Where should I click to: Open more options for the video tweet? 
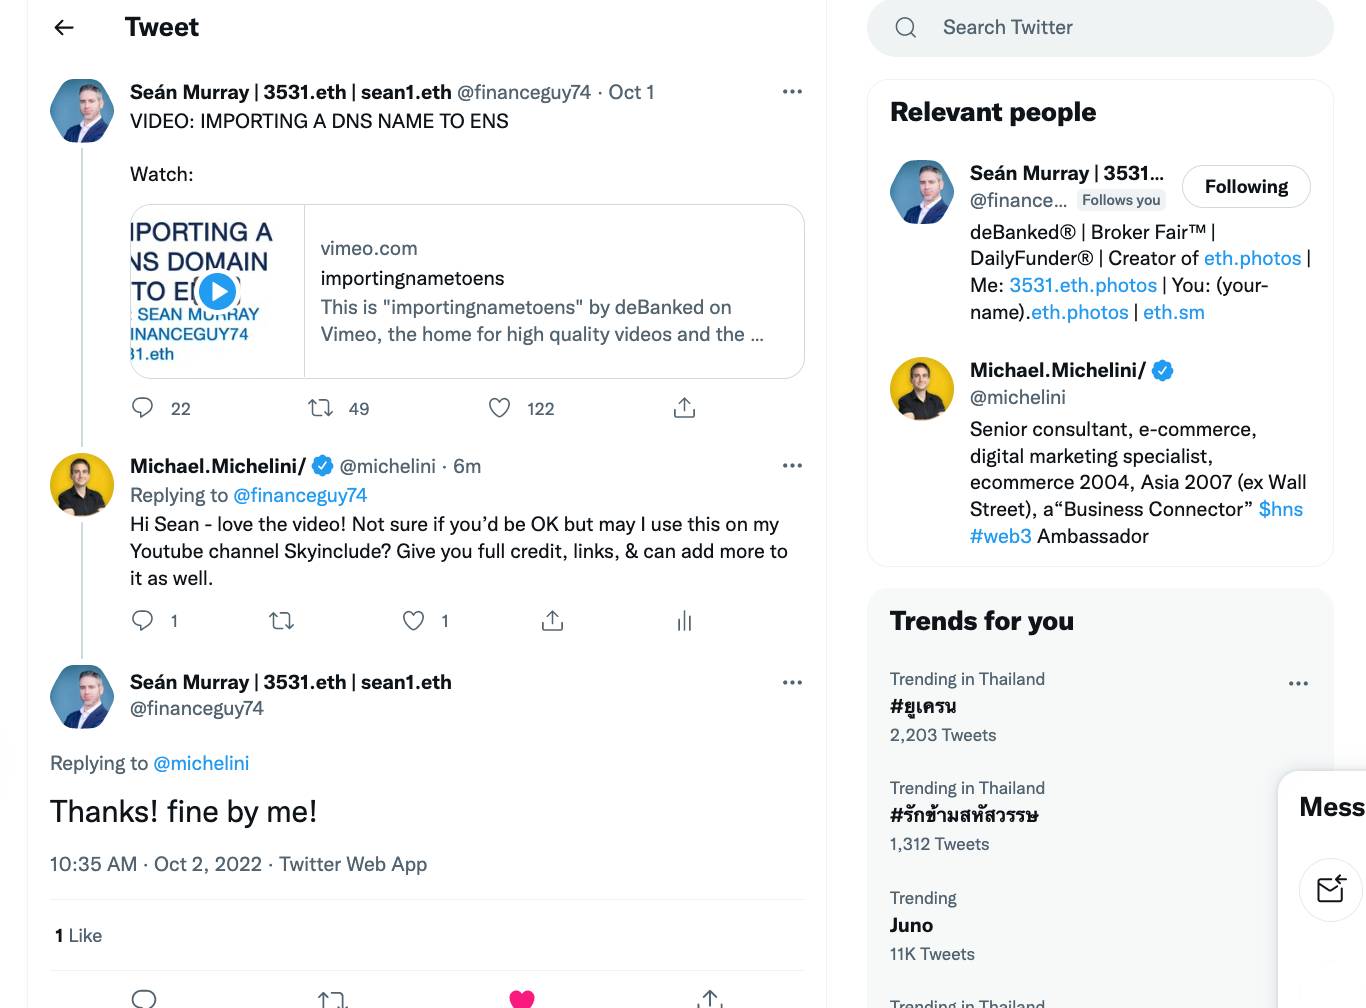(792, 92)
